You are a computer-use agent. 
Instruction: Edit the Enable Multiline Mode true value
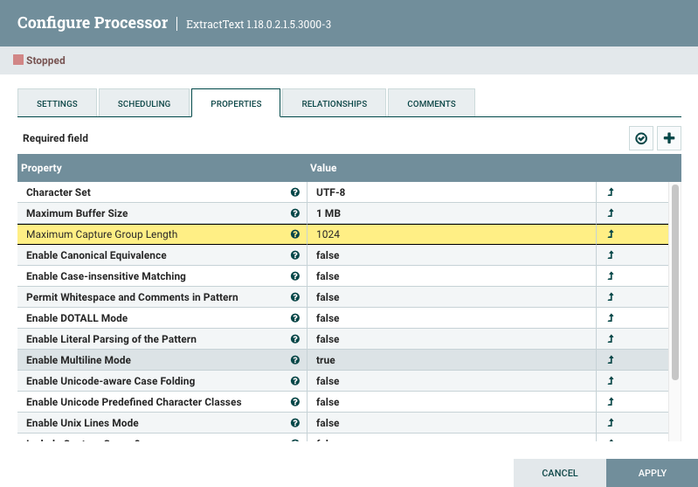451,360
